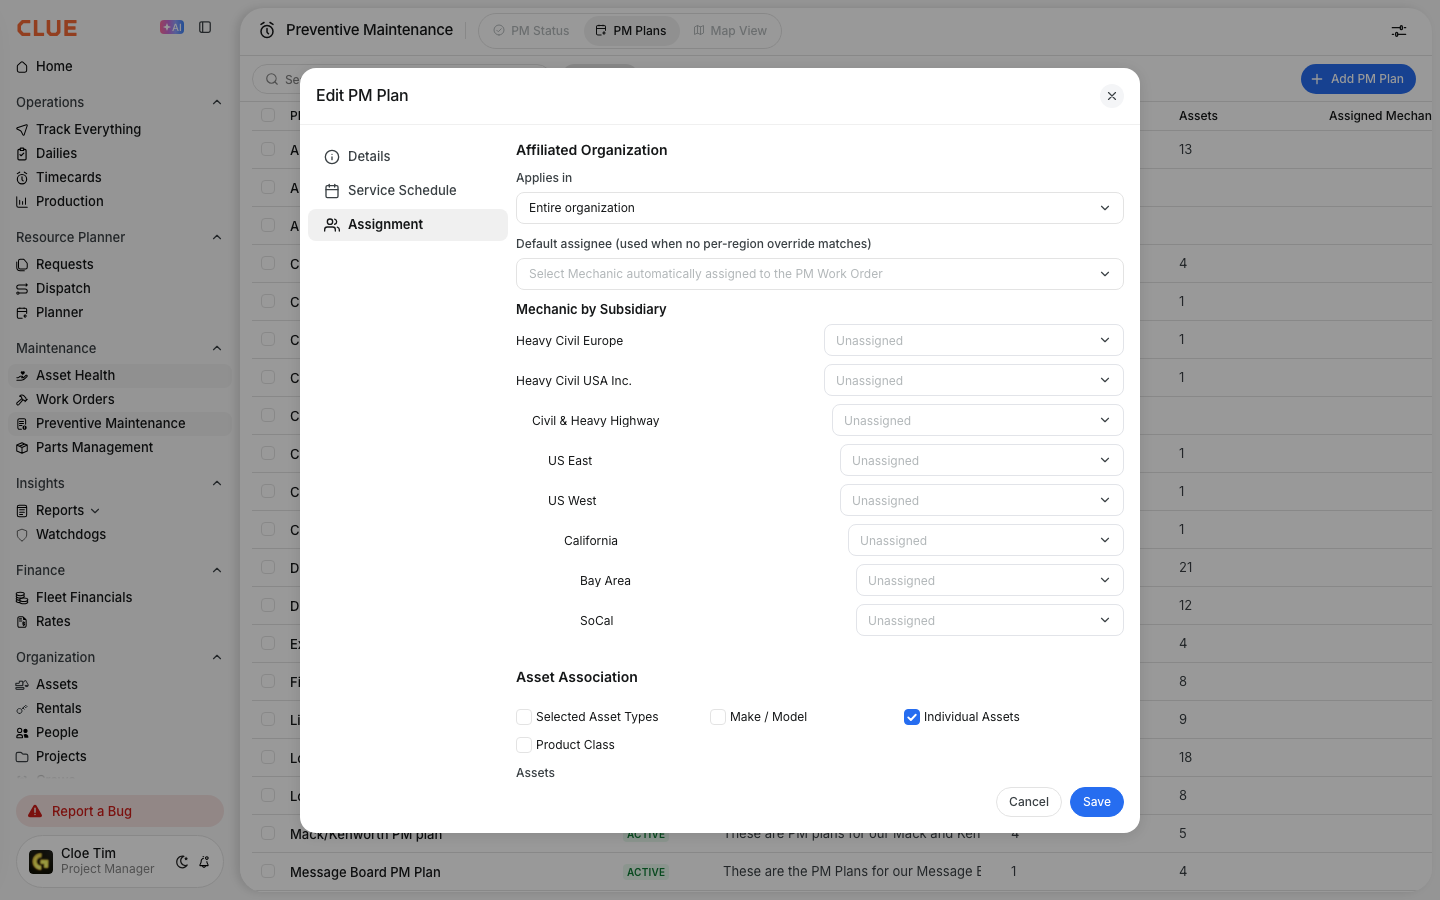Click the filter settings sliders icon
Viewport: 1440px width, 900px height.
click(1399, 31)
